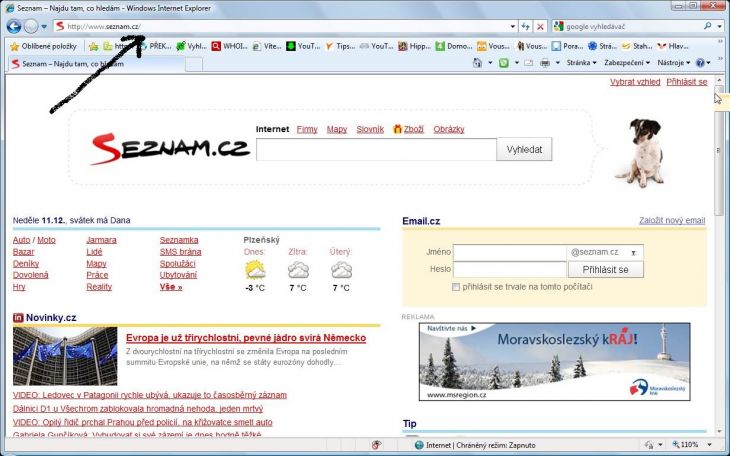Screen dimensions: 730x456
Task: Click the privacy report icon in status bar
Action: coord(377,445)
